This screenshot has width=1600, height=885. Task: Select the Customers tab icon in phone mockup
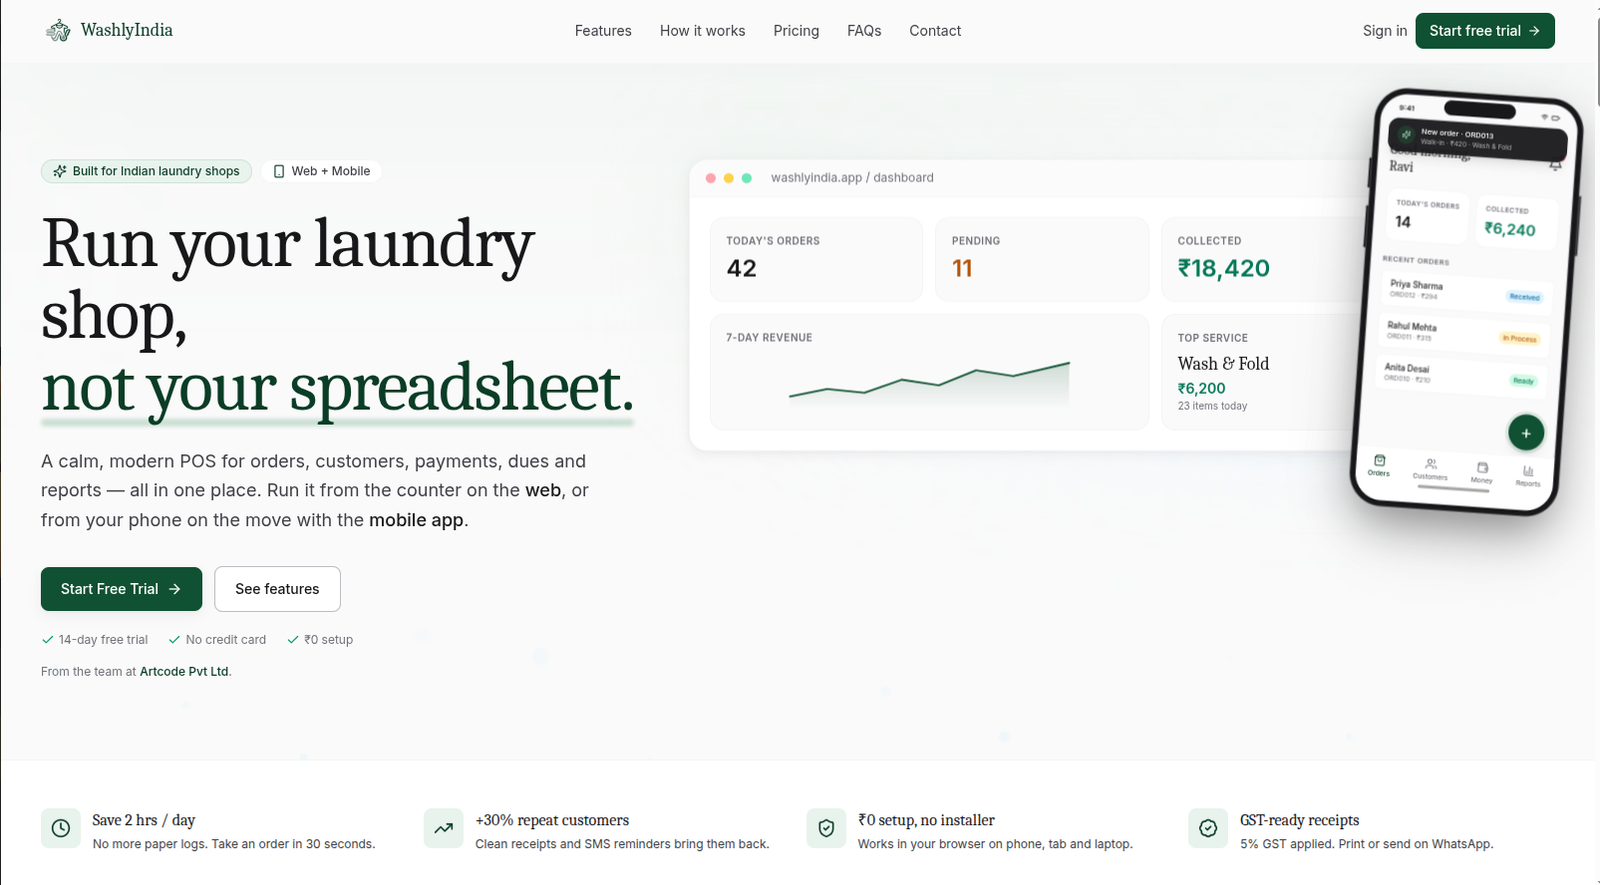pyautogui.click(x=1431, y=464)
